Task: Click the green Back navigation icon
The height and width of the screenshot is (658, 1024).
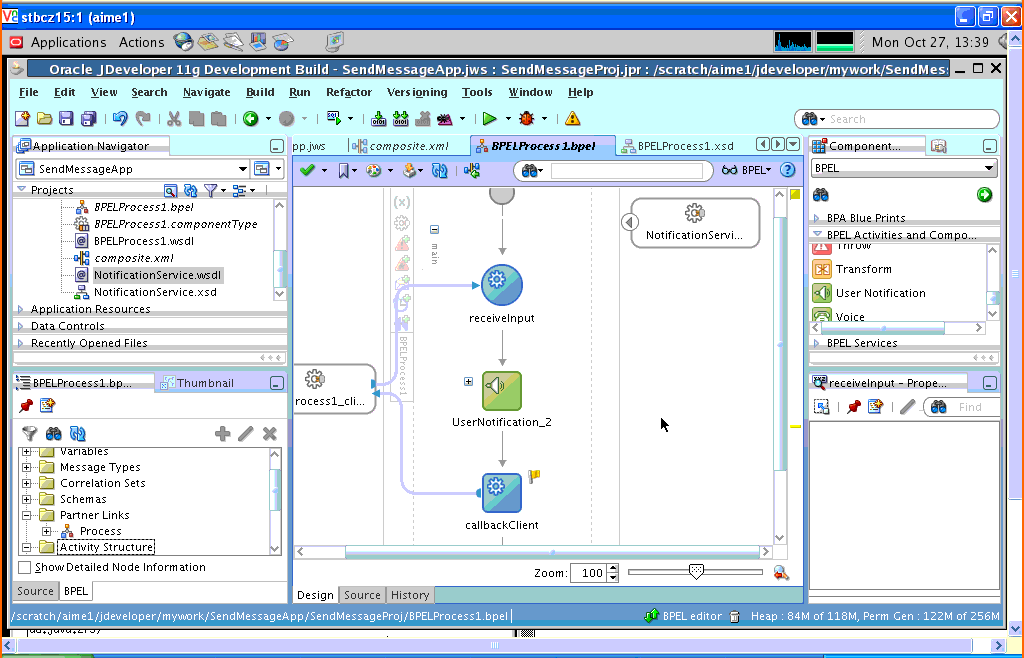Action: click(x=251, y=118)
